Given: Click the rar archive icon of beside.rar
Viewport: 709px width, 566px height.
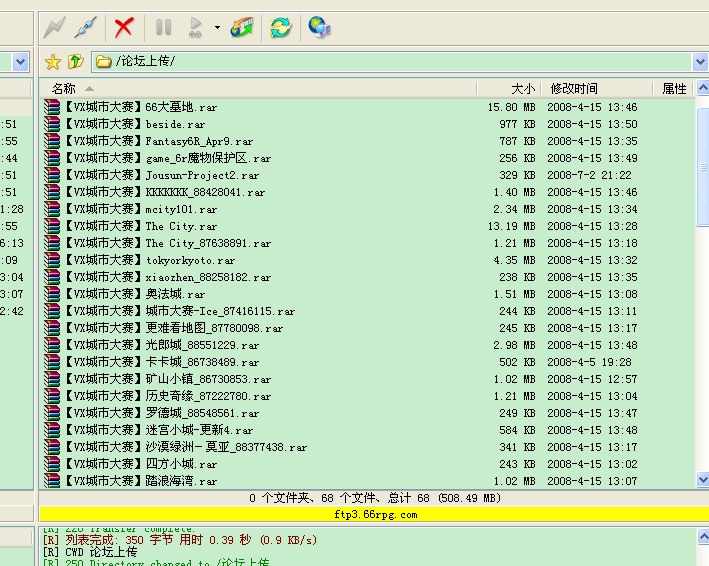Looking at the screenshot, I should click(x=52, y=124).
